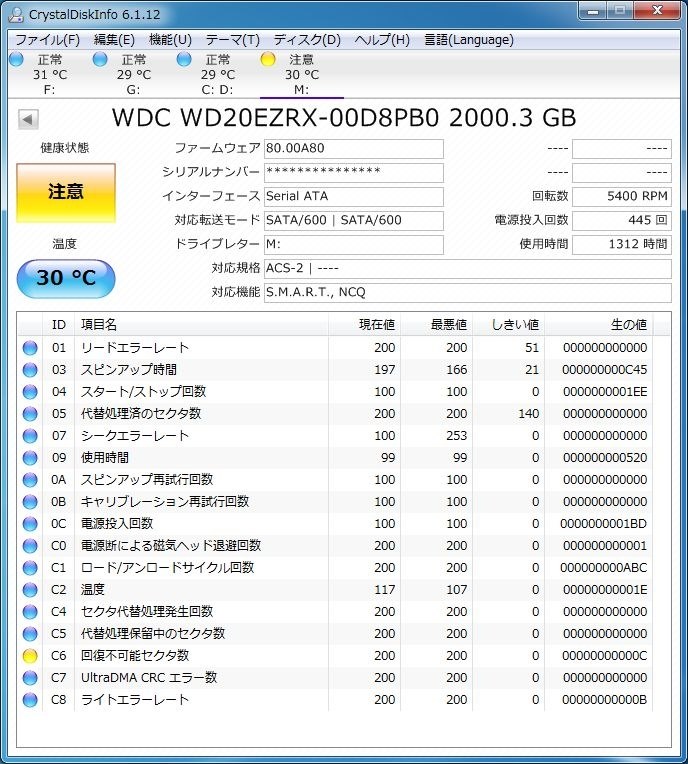The height and width of the screenshot is (764, 688).
Task: Click status icon for シークエラーレート row
Action: point(30,436)
